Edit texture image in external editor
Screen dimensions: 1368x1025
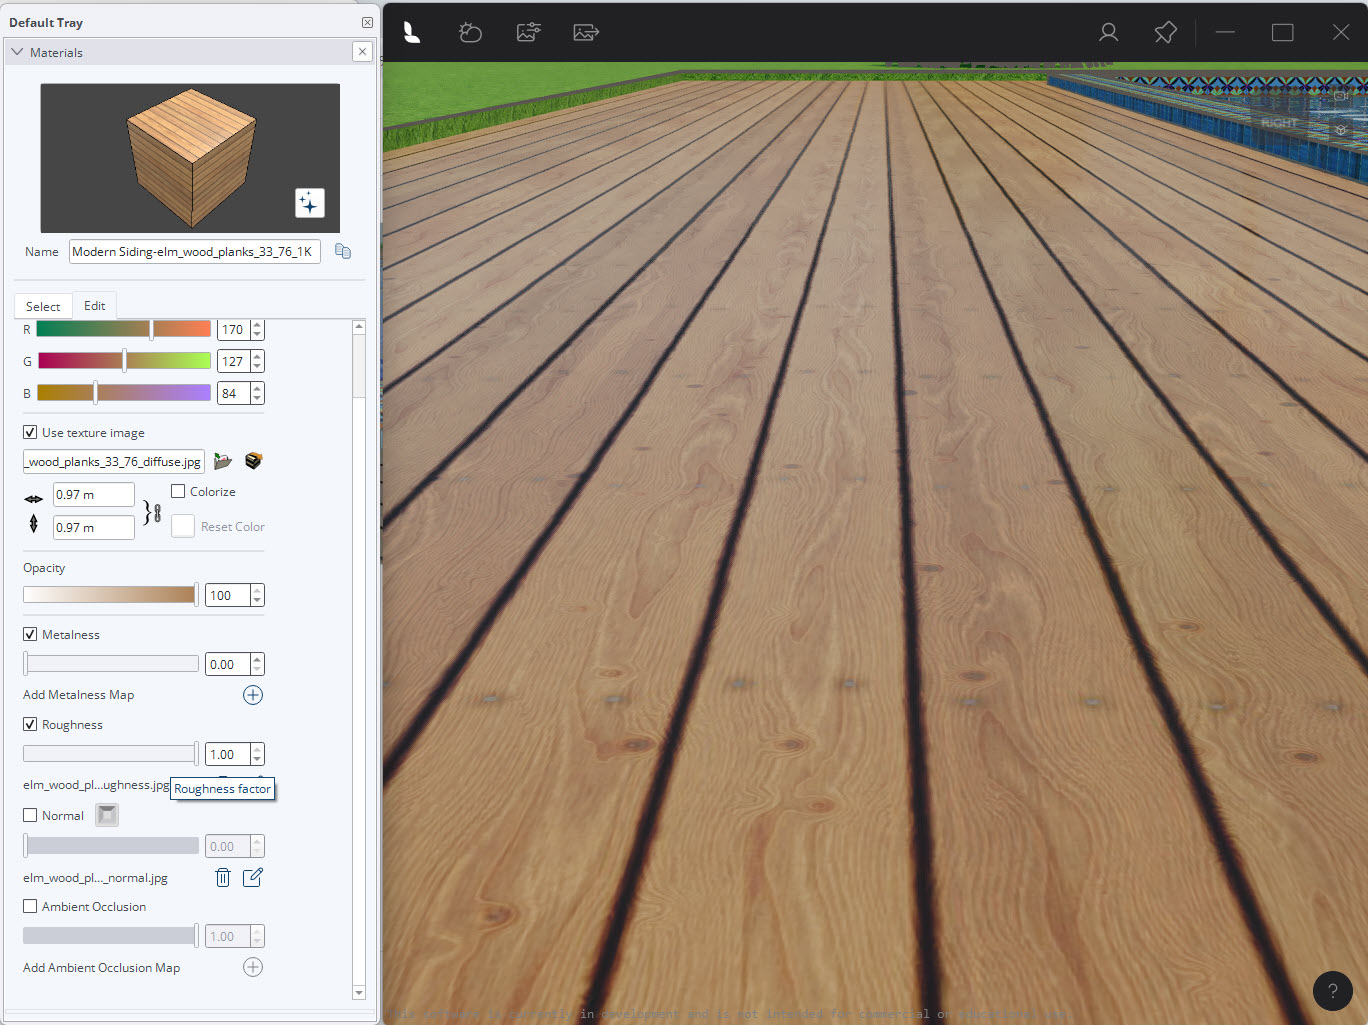[253, 461]
